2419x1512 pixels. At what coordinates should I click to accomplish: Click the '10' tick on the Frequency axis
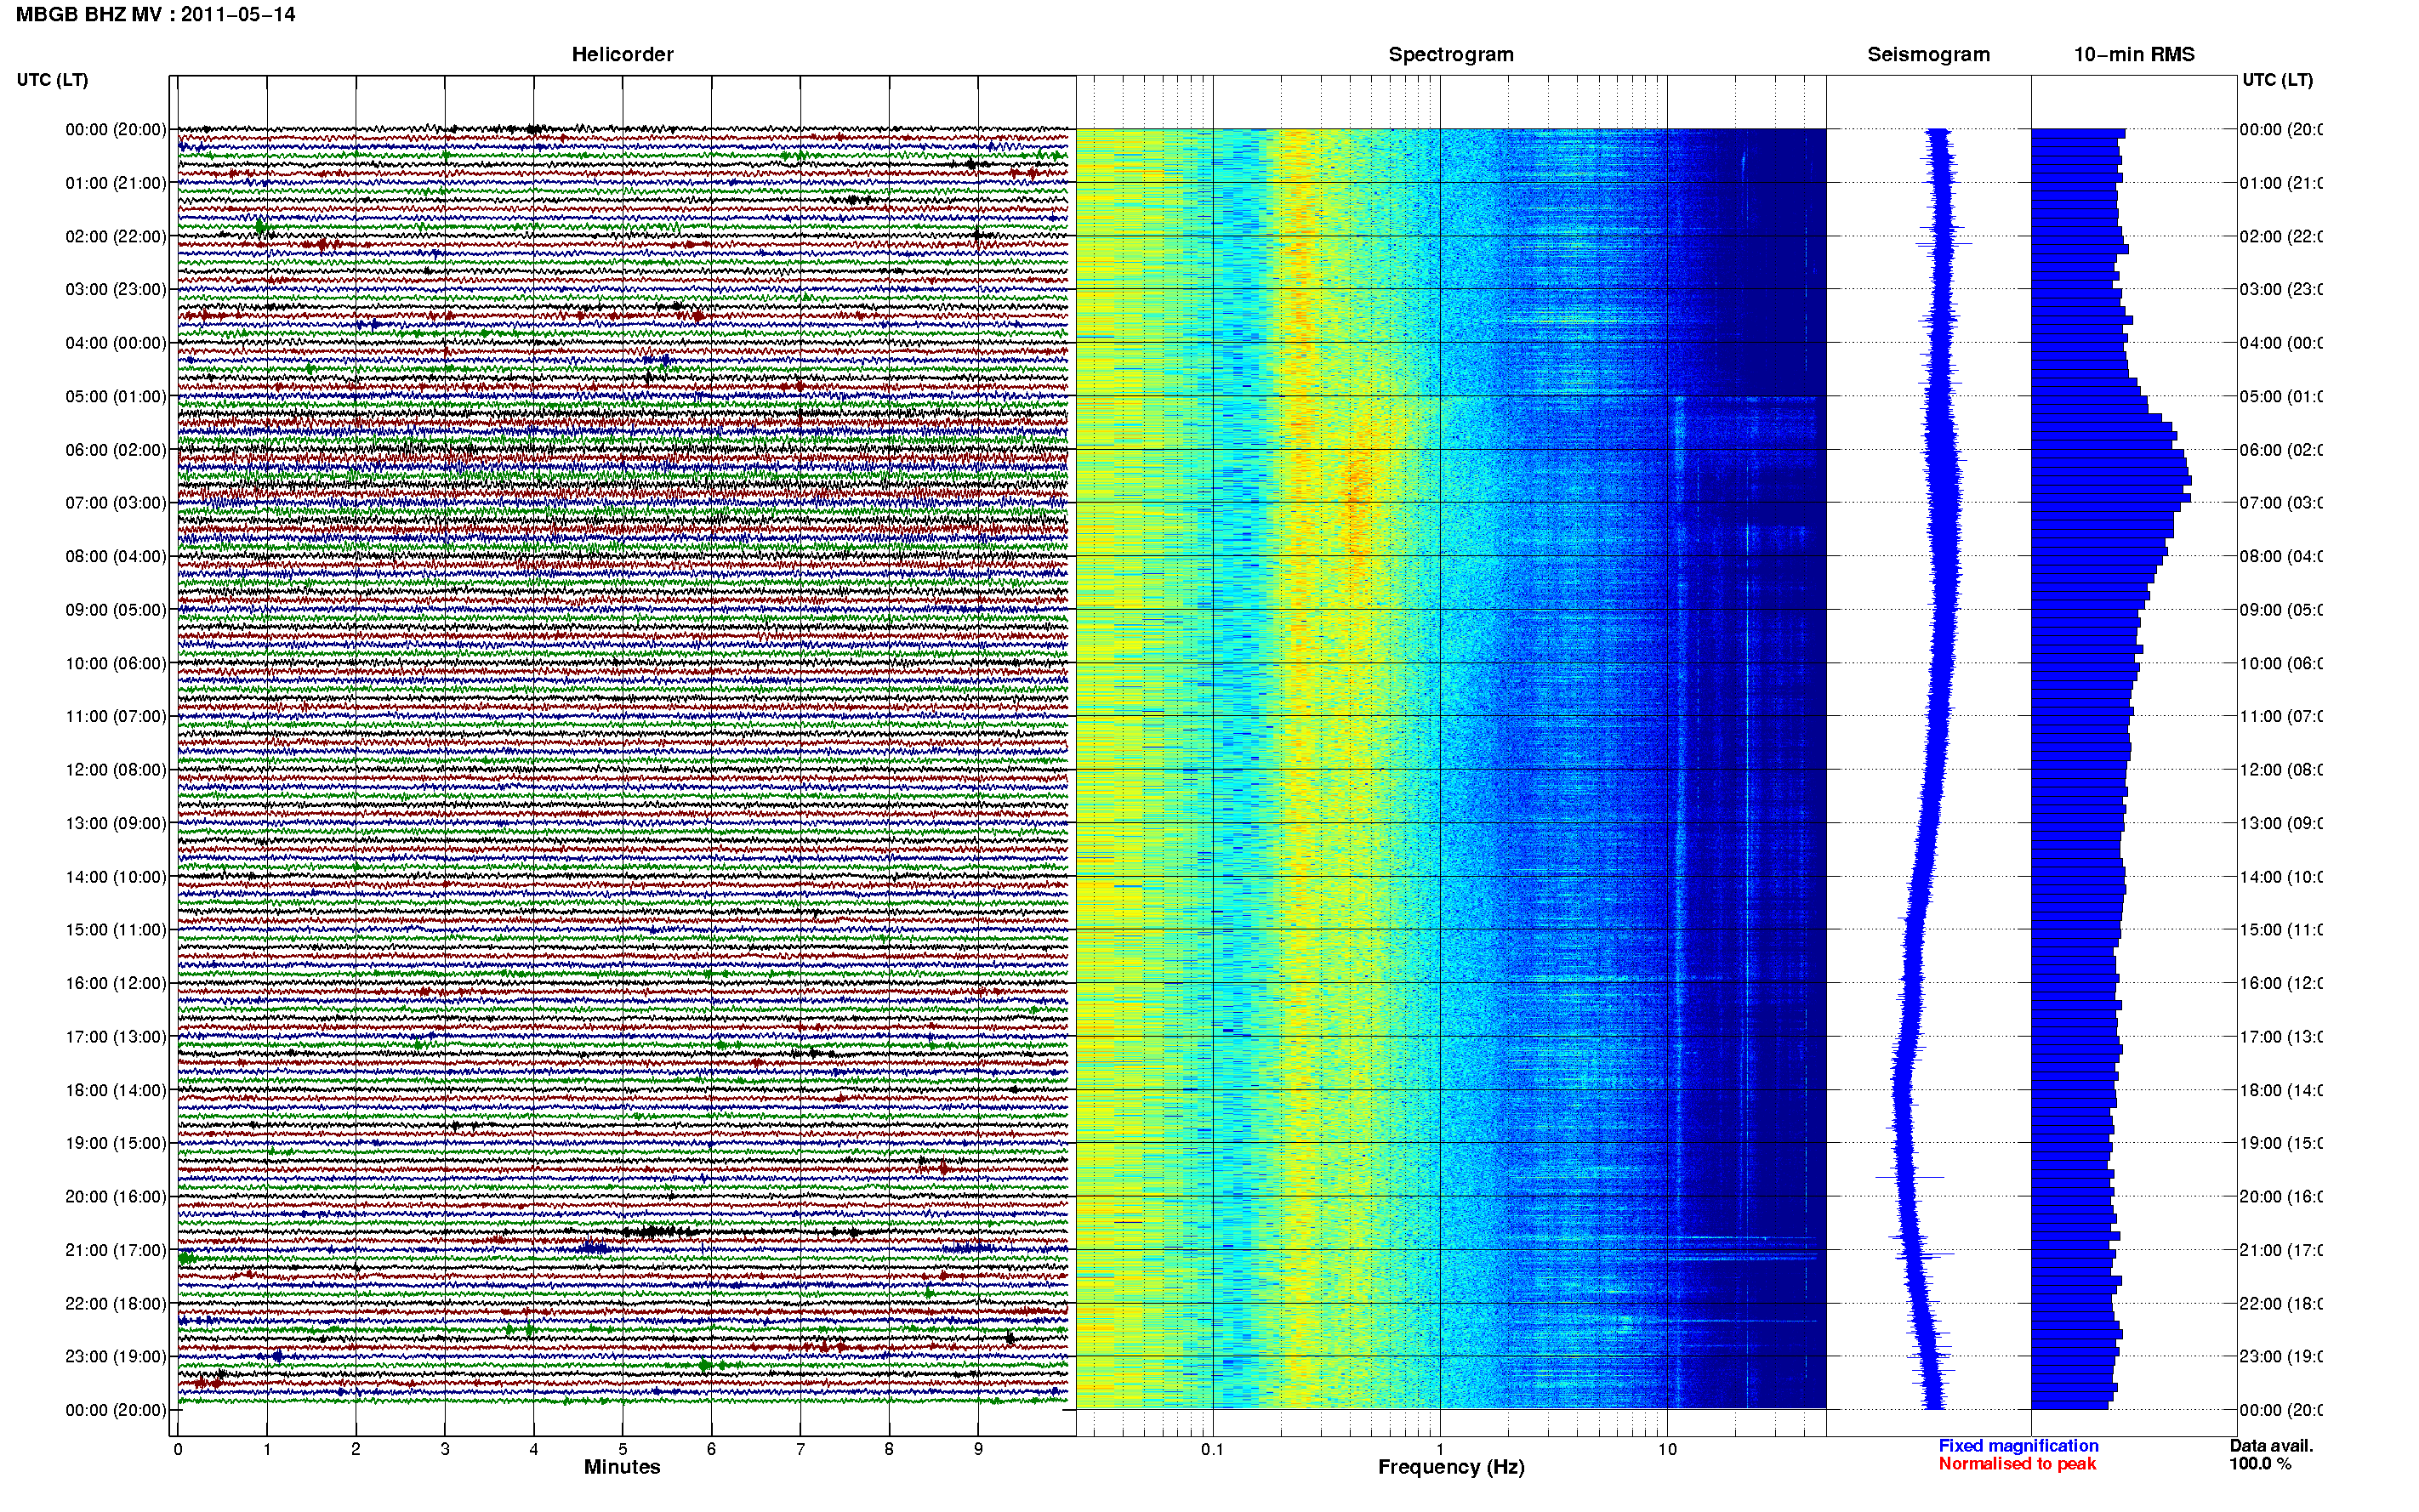click(1667, 1449)
